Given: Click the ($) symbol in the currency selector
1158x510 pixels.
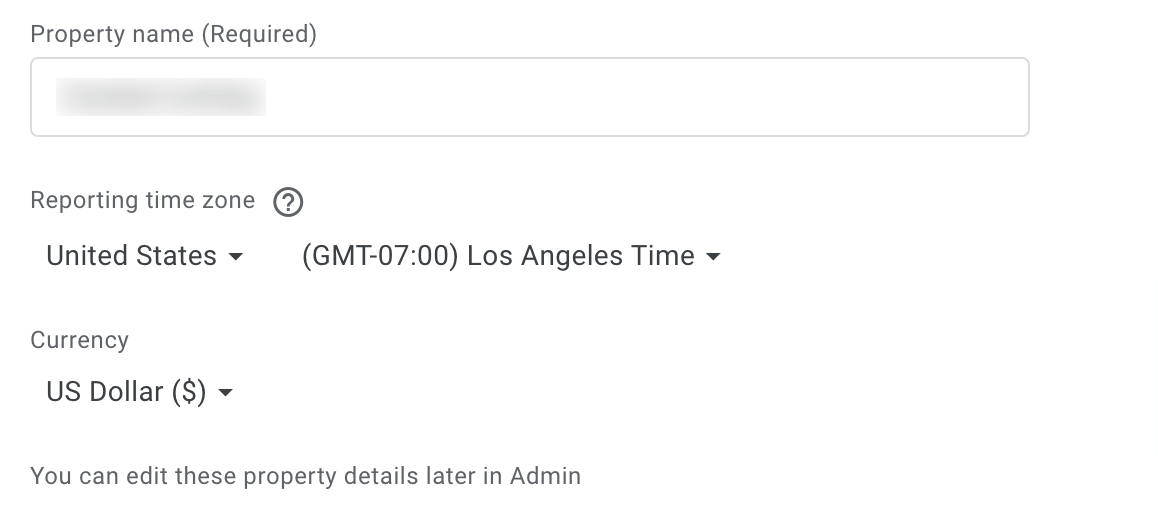Looking at the screenshot, I should tap(189, 392).
